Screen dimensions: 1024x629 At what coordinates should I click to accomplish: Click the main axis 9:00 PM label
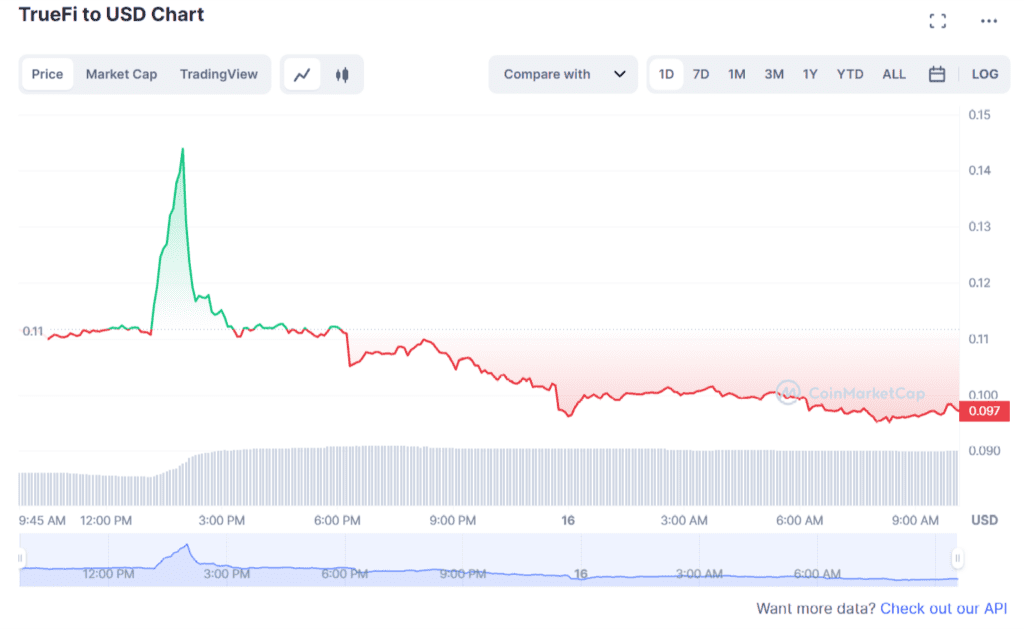coord(453,521)
